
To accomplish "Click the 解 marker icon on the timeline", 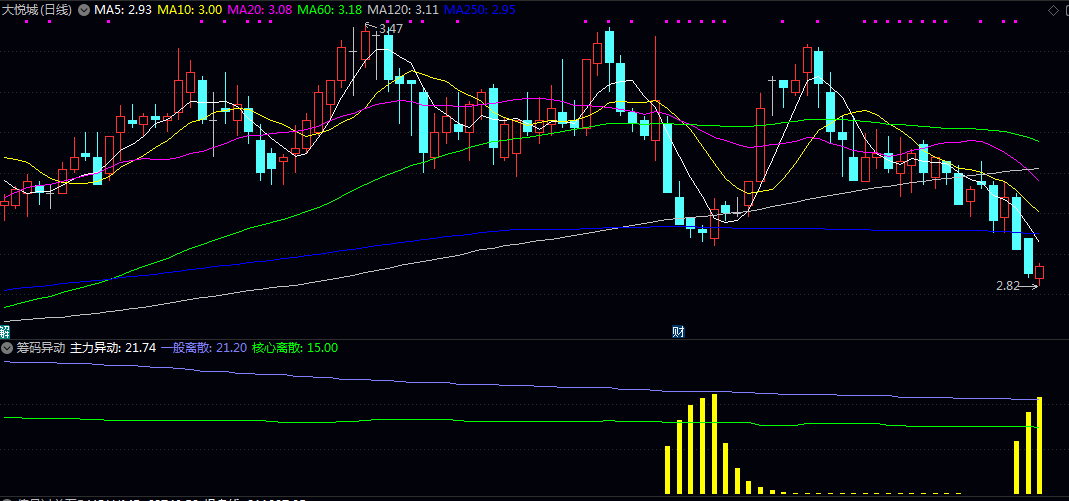I will pyautogui.click(x=5, y=331).
